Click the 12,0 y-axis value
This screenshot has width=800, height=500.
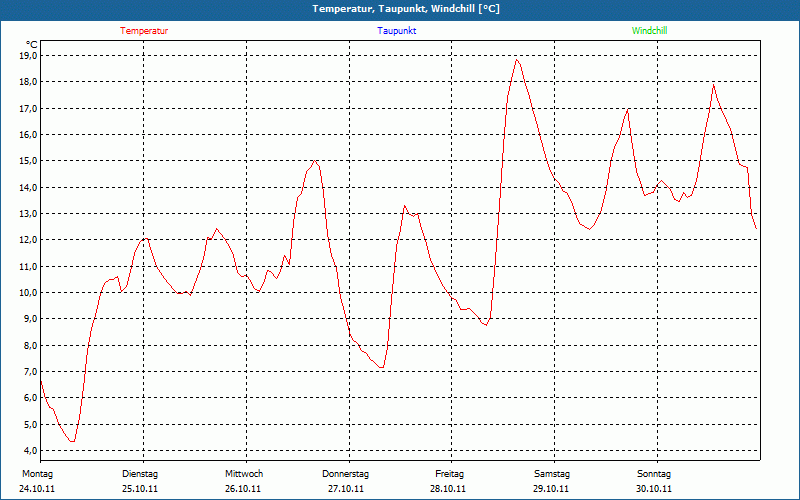(29, 240)
